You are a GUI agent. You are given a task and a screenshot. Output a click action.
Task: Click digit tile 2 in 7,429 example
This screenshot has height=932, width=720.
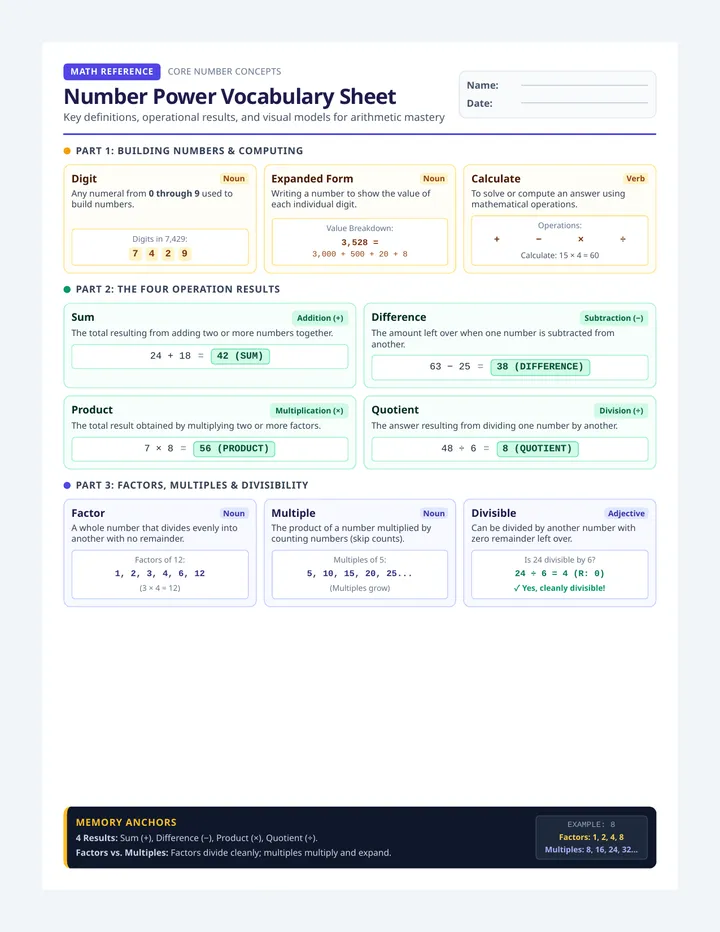168,254
